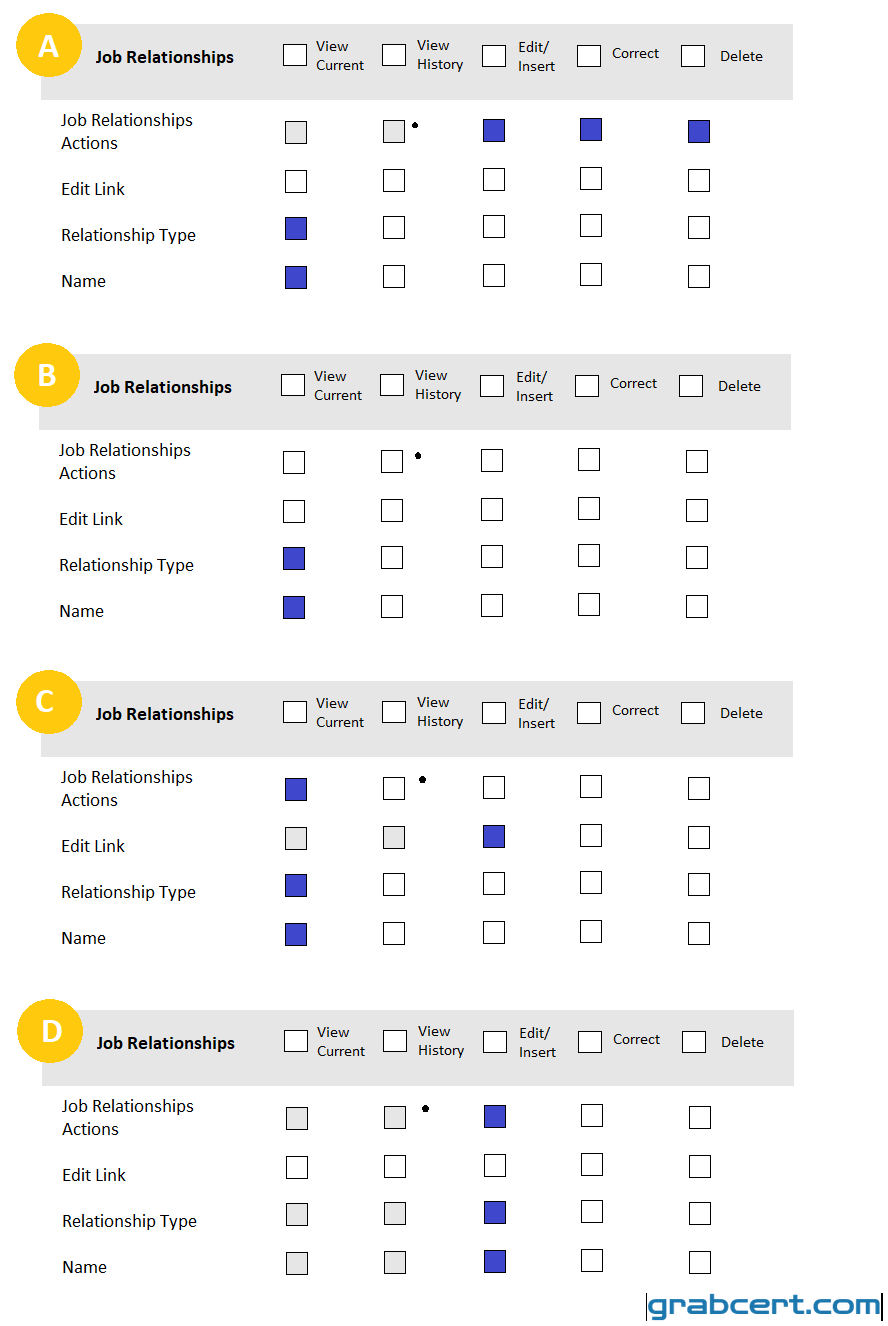Image resolution: width=888 pixels, height=1326 pixels.
Task: Click the yellow circle labeled B
Action: pos(46,375)
